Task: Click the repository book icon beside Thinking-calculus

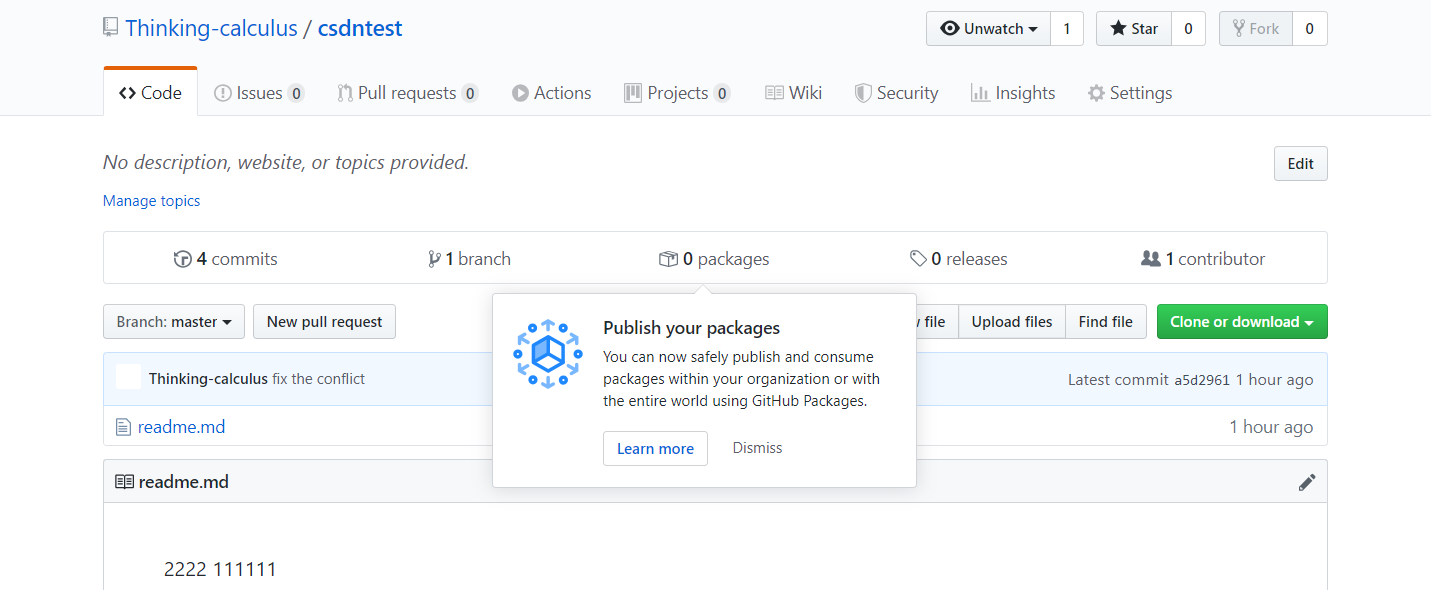Action: point(111,27)
